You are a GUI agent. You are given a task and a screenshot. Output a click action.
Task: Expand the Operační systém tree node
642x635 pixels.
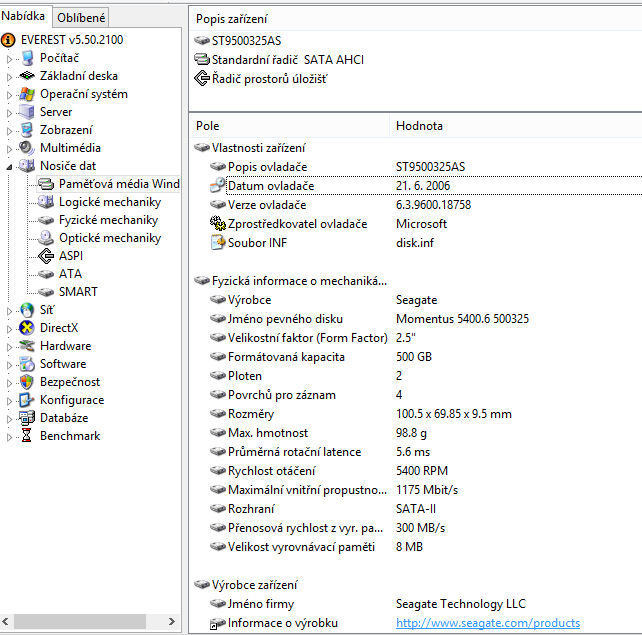click(x=10, y=94)
